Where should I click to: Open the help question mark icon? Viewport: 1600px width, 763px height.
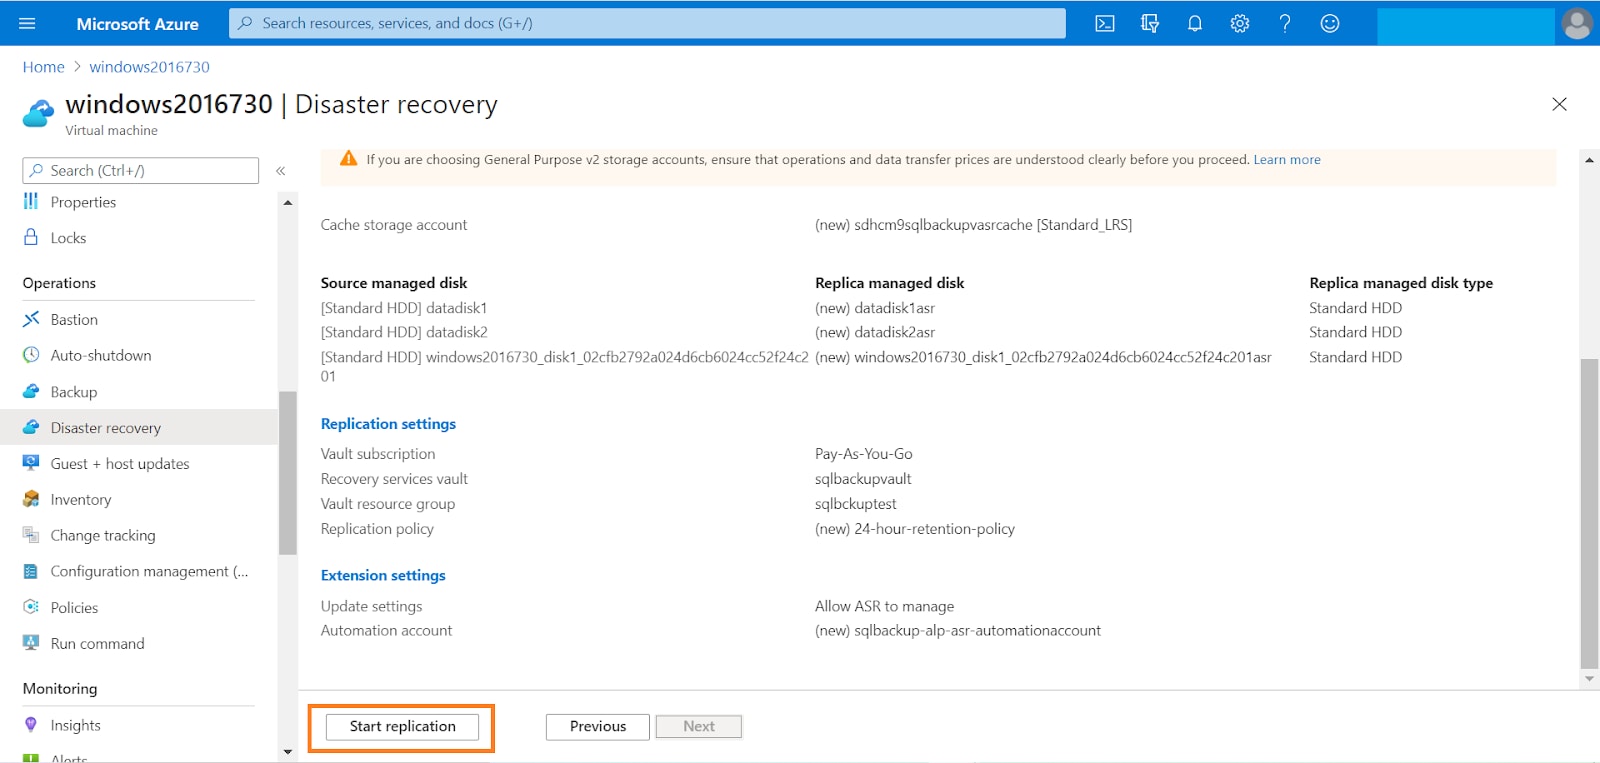point(1285,23)
